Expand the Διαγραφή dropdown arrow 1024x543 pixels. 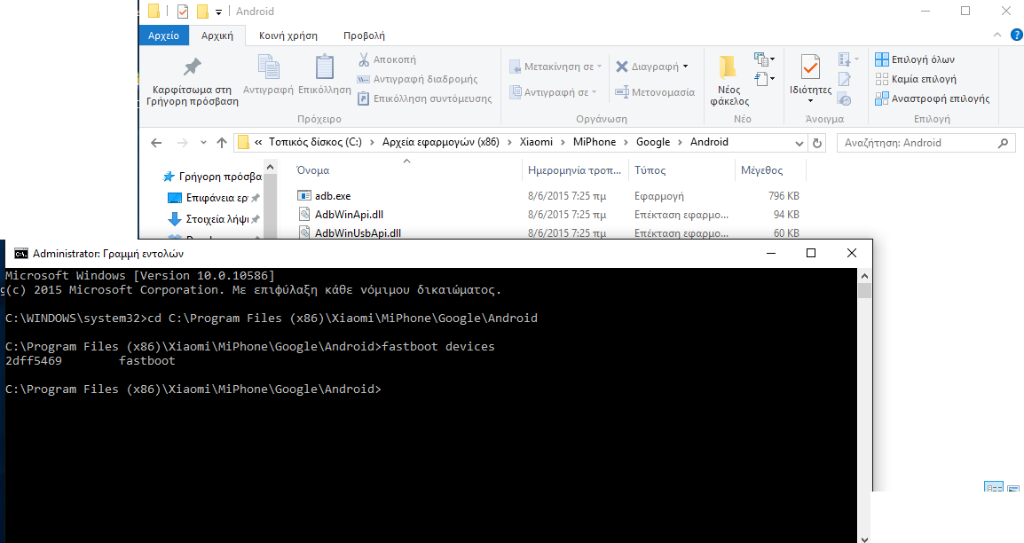pyautogui.click(x=685, y=67)
